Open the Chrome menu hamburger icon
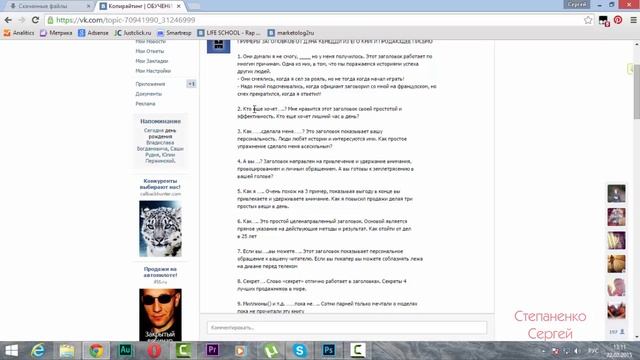 point(633,20)
